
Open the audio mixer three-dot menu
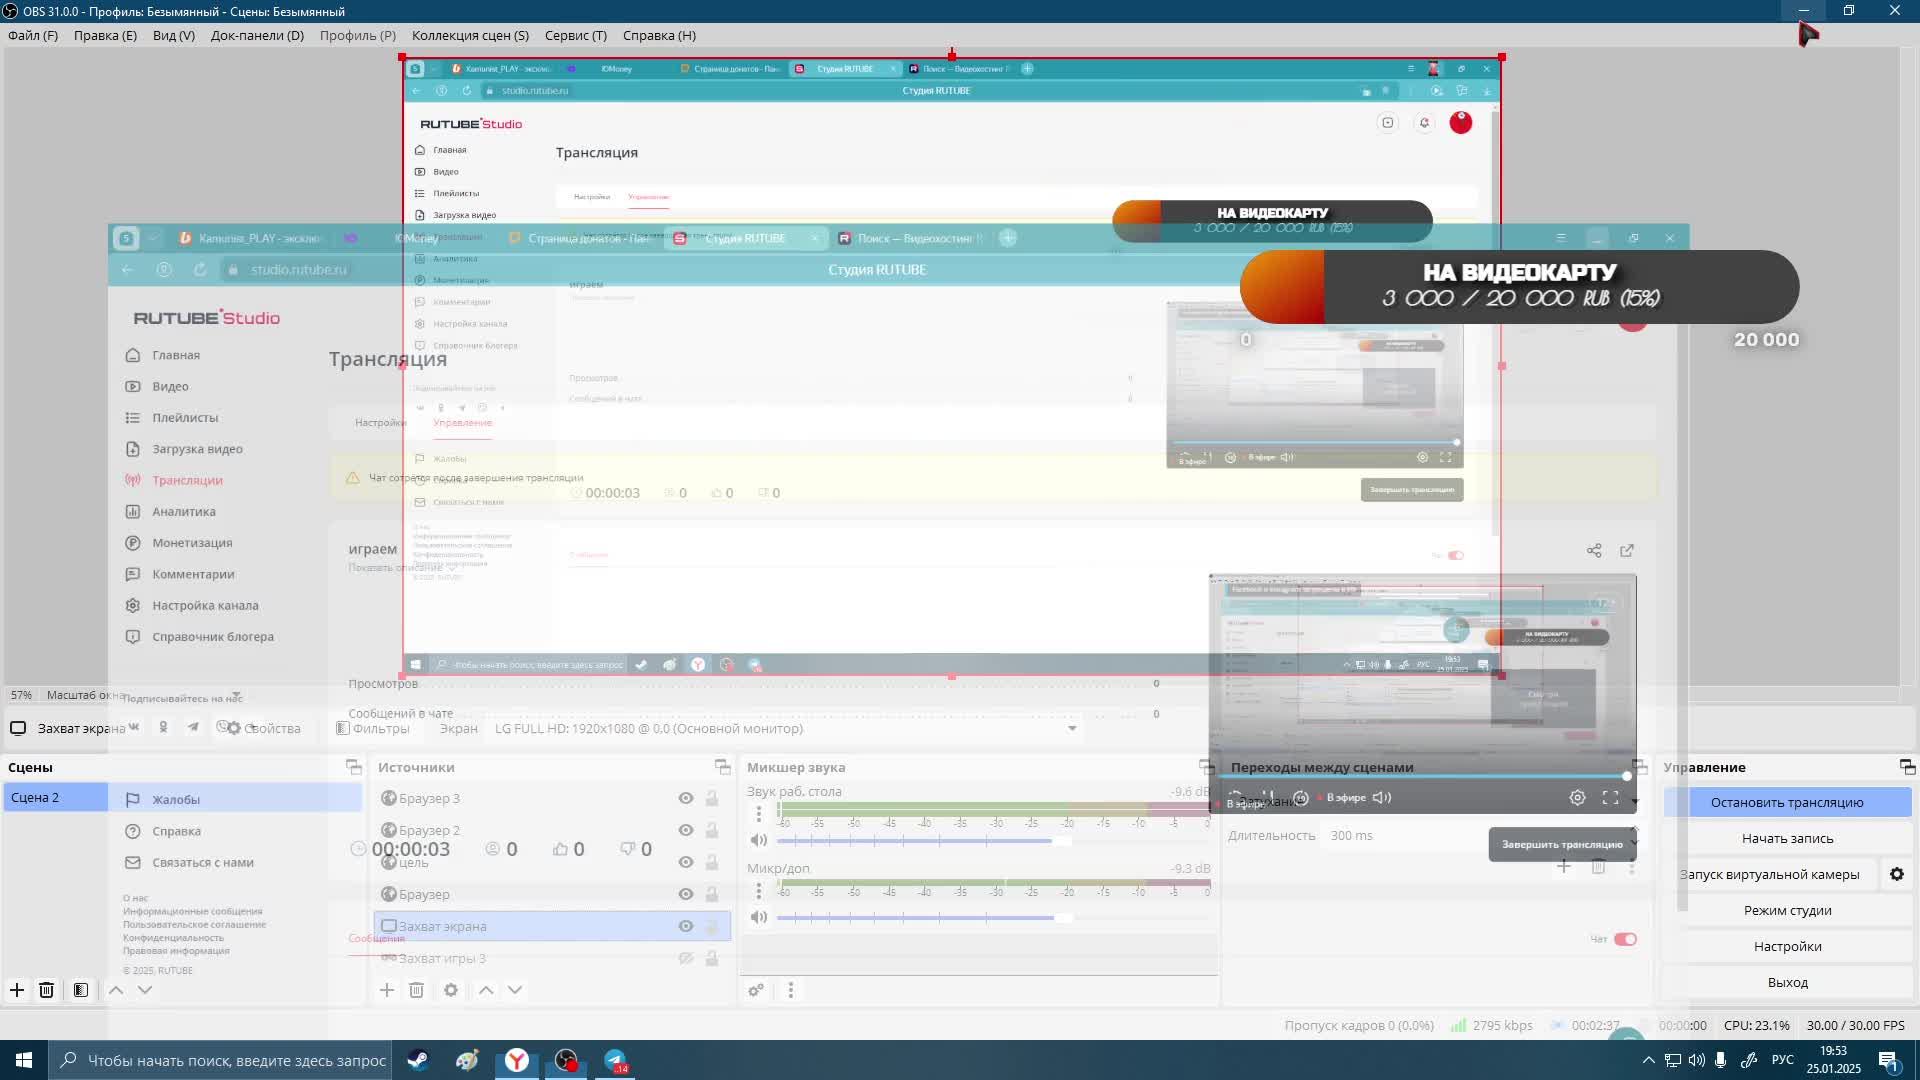[790, 990]
